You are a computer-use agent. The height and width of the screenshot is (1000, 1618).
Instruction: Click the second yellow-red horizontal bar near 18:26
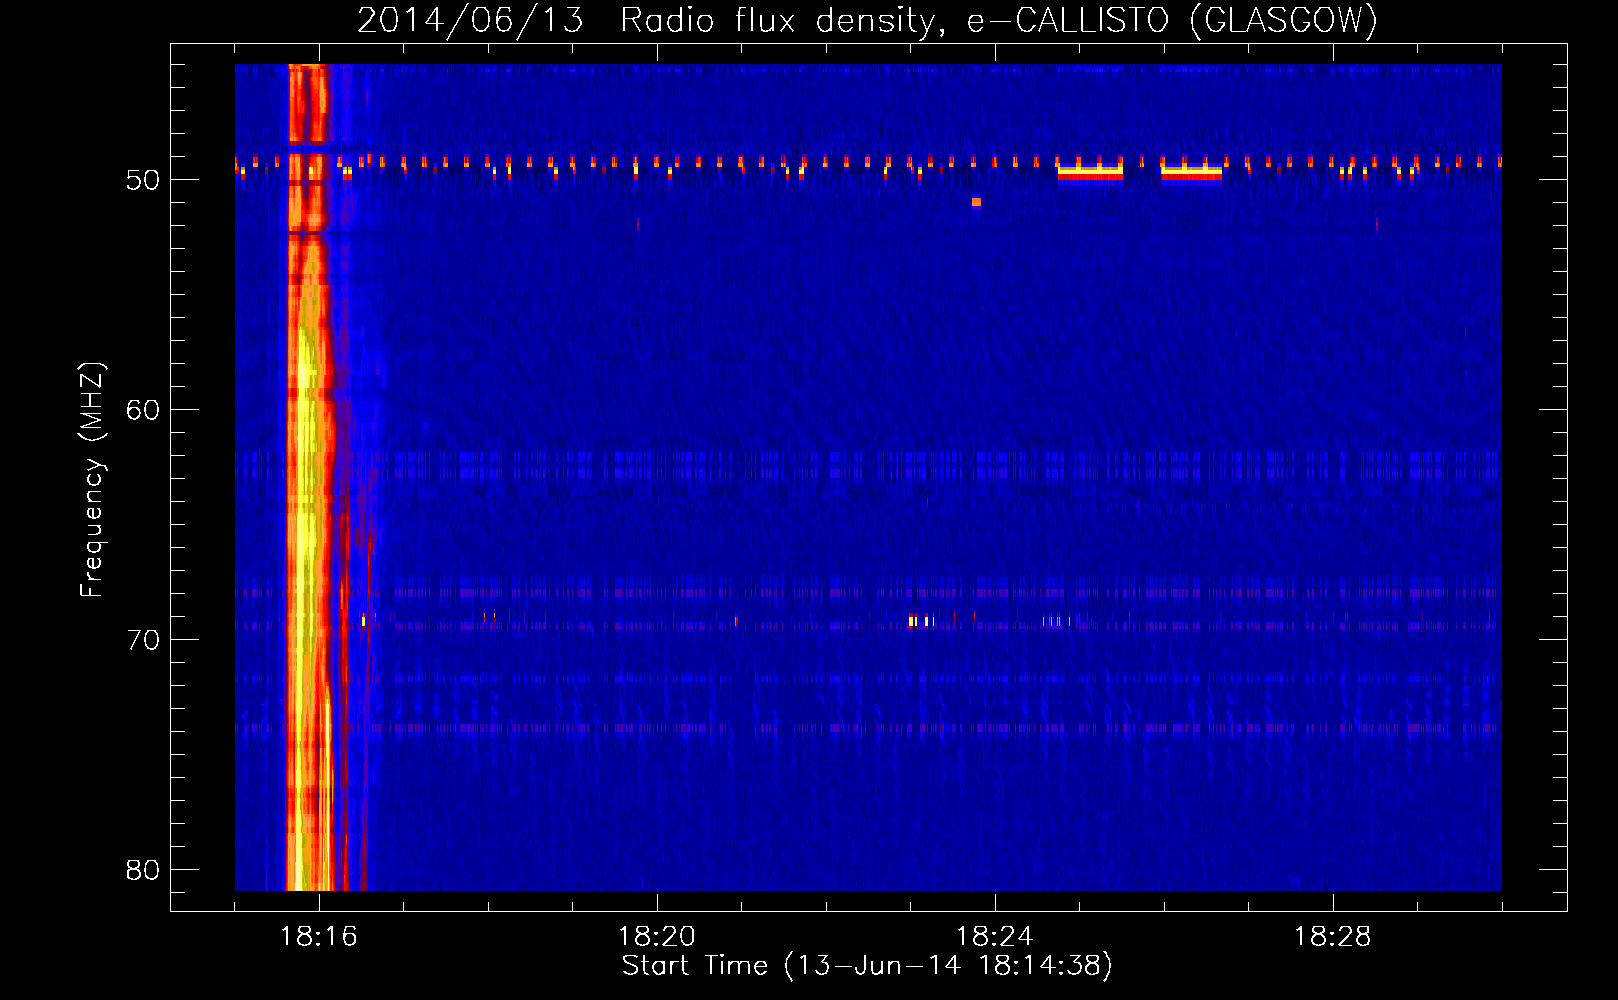(x=1191, y=172)
